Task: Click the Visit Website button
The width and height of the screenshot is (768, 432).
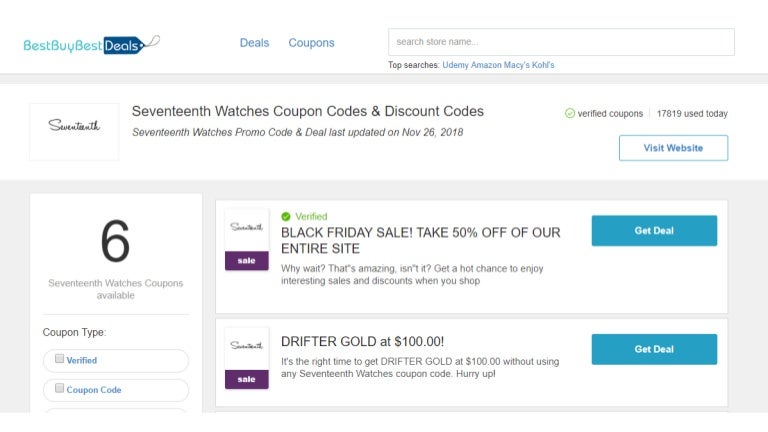Action: tap(673, 148)
